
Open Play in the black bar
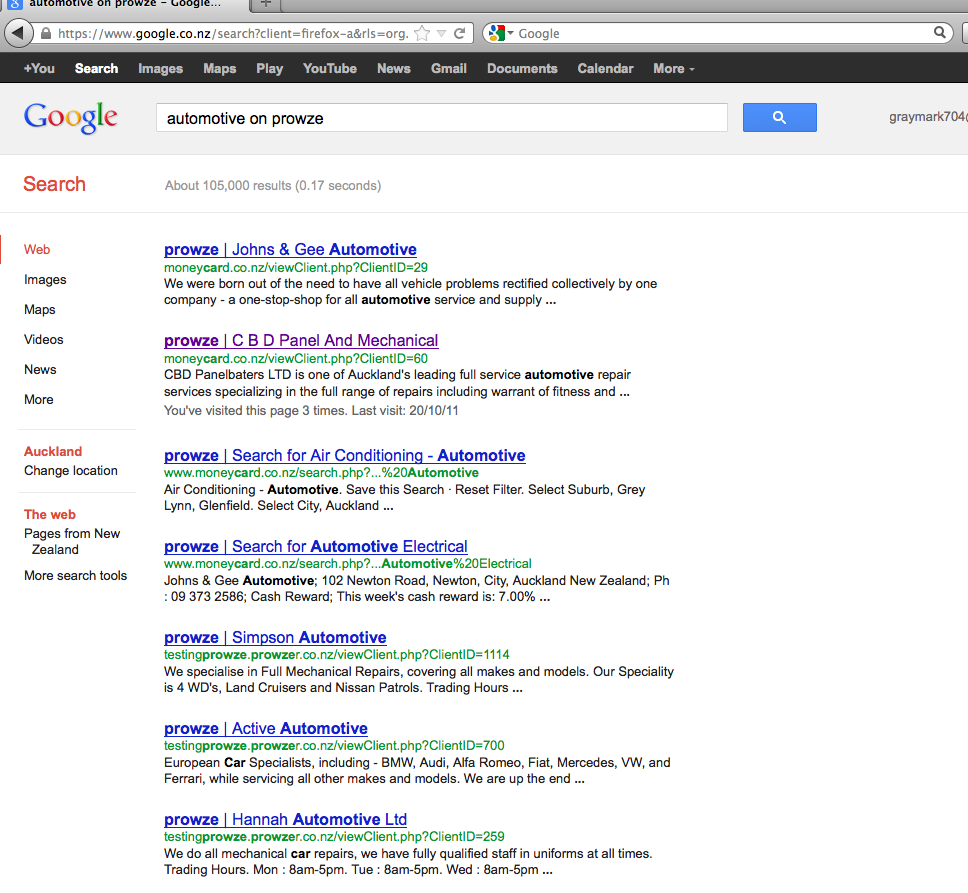(270, 69)
